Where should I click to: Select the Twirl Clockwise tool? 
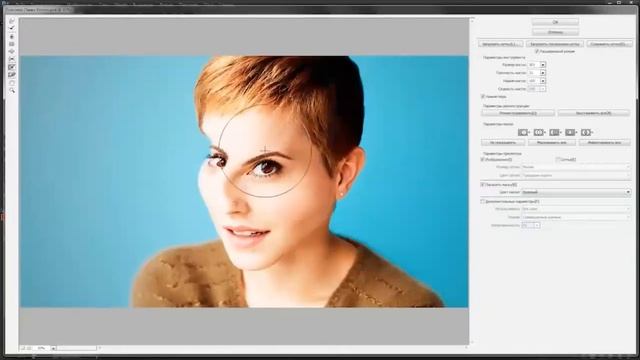click(12, 36)
